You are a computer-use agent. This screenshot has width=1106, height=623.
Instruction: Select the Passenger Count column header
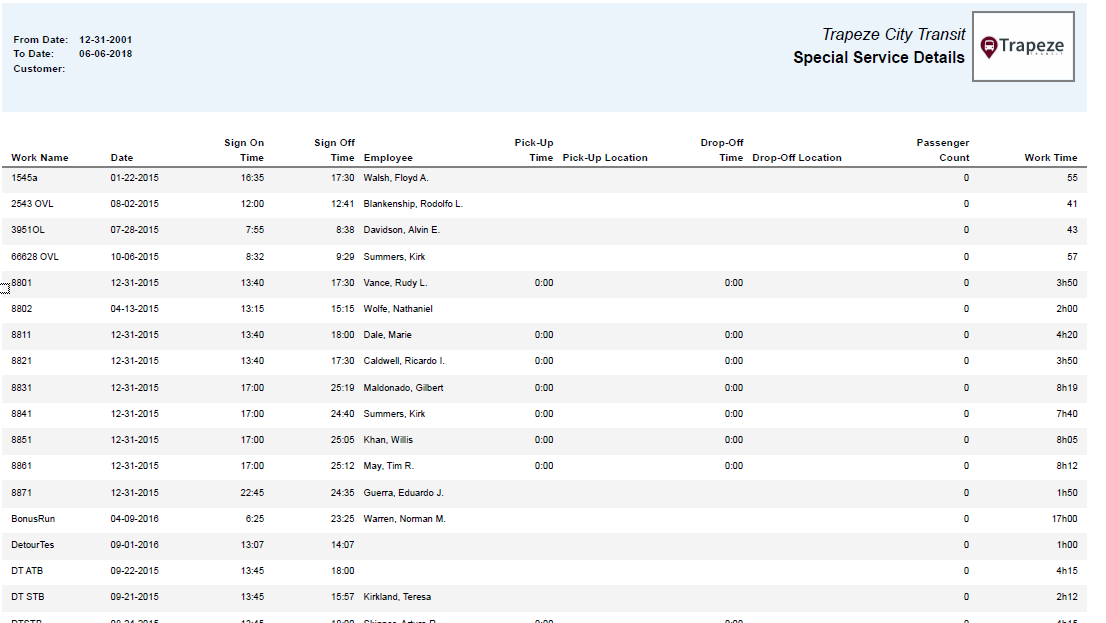[943, 150]
